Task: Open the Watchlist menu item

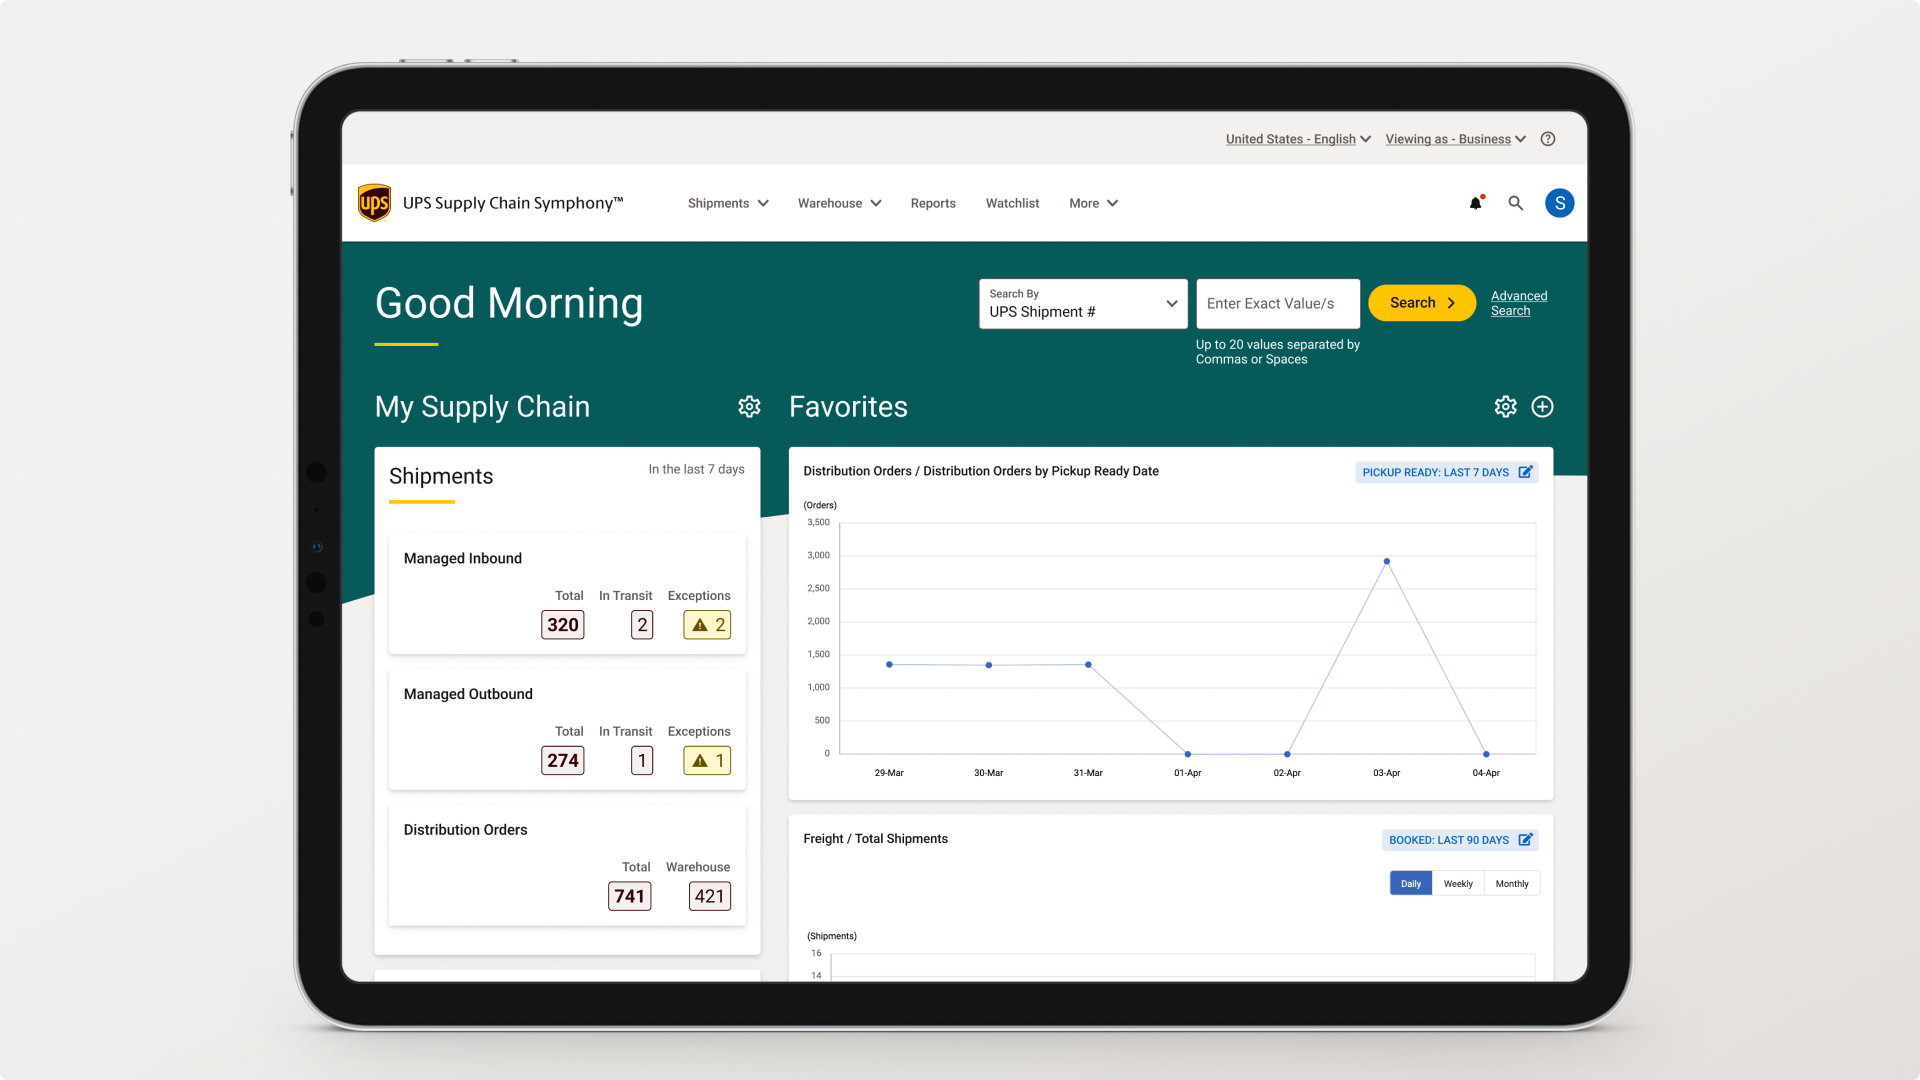Action: [1010, 202]
